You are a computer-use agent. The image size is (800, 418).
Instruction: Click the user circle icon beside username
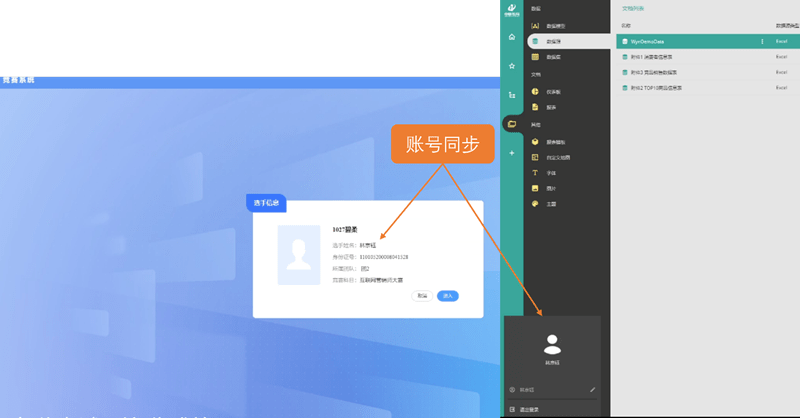512,390
